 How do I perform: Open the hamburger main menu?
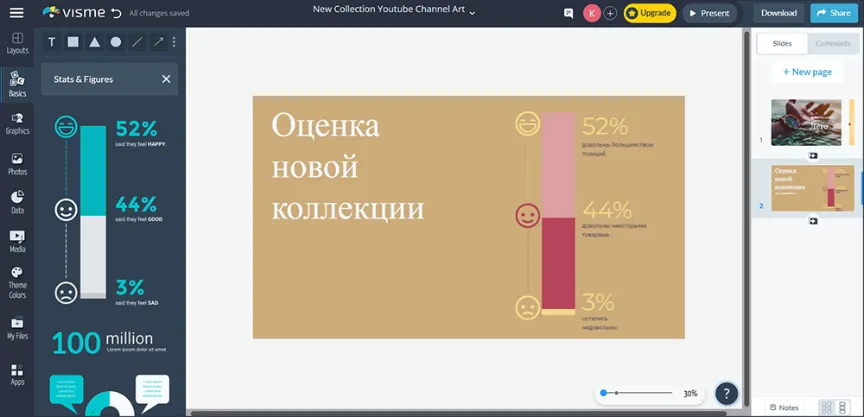pyautogui.click(x=17, y=13)
